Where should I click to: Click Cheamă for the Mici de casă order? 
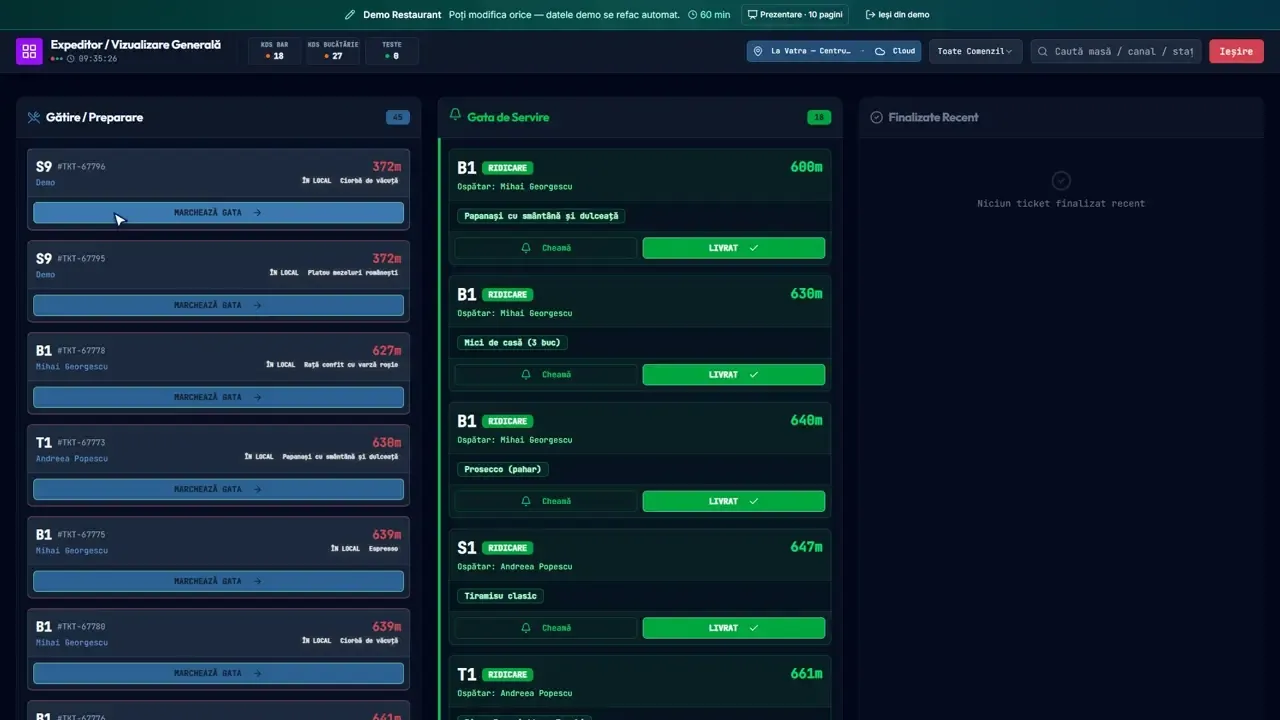pos(545,375)
